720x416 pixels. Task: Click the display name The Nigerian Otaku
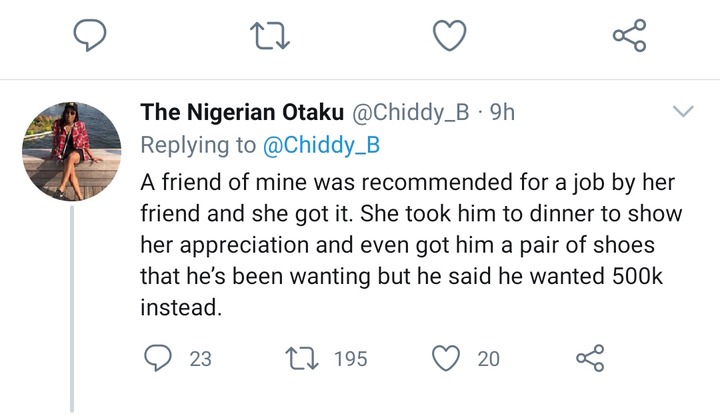point(242,112)
